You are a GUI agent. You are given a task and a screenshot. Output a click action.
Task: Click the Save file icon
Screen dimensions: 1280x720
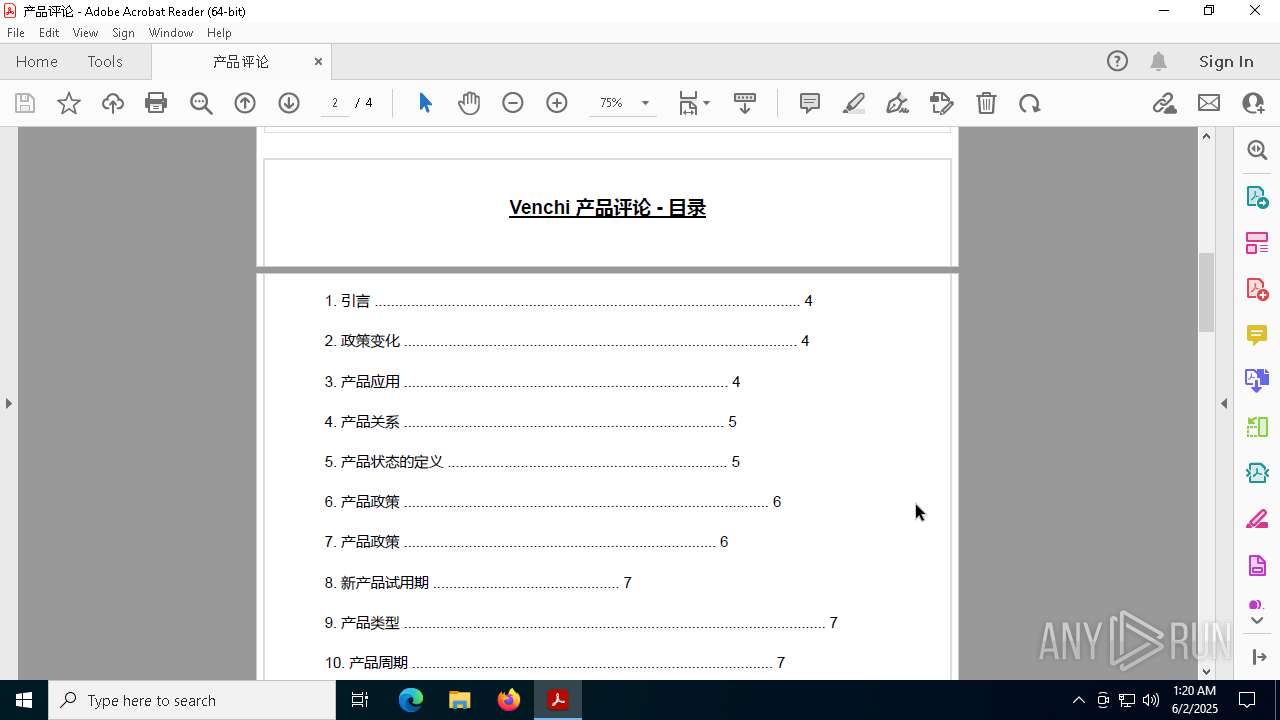click(x=25, y=103)
